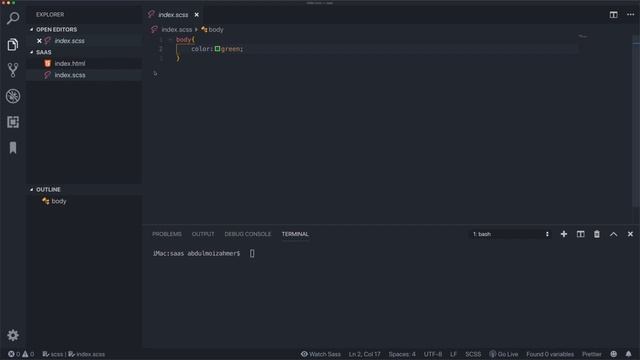Open the Debug view icon
Viewport: 640px width, 360px height.
pos(13,96)
